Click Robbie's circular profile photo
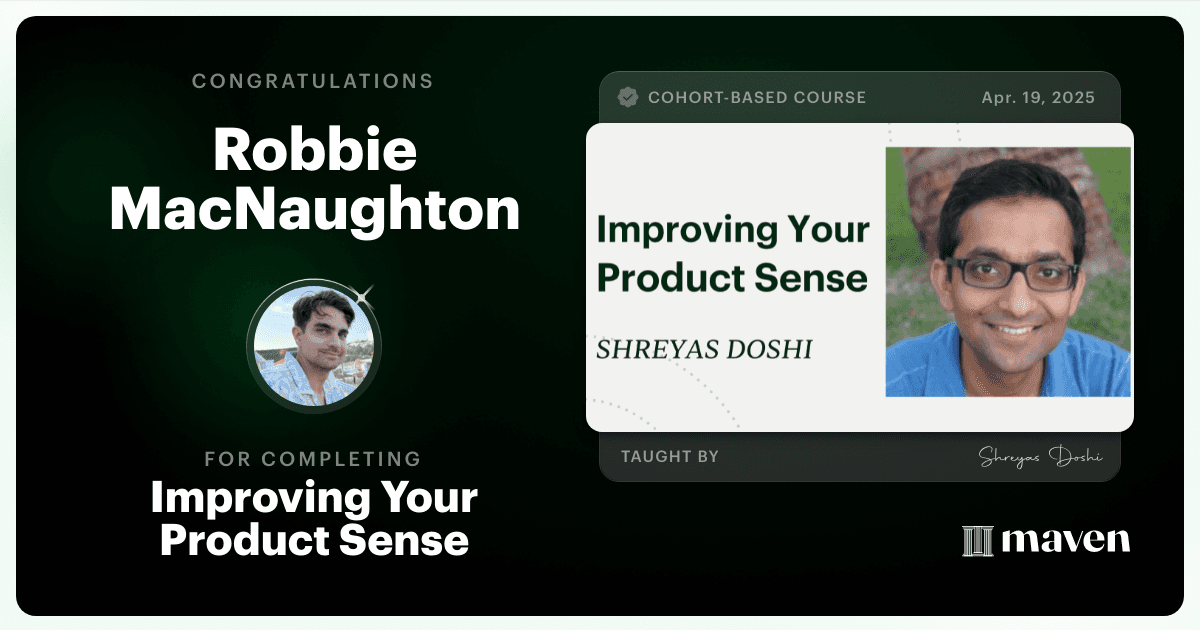 pyautogui.click(x=314, y=346)
